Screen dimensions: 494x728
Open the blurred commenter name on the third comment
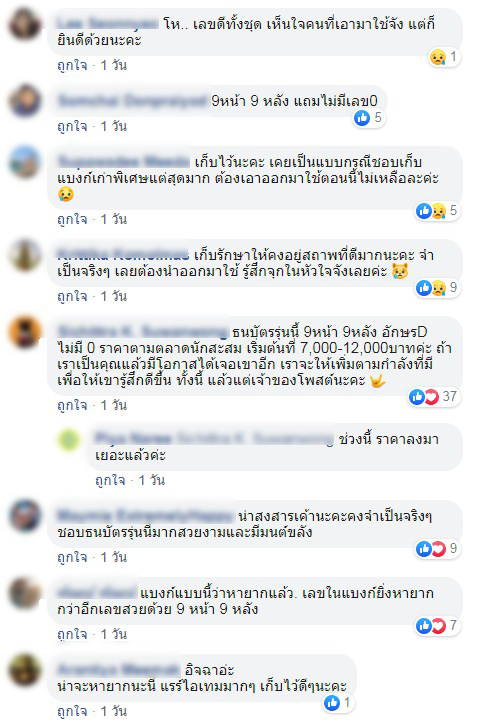tap(124, 162)
